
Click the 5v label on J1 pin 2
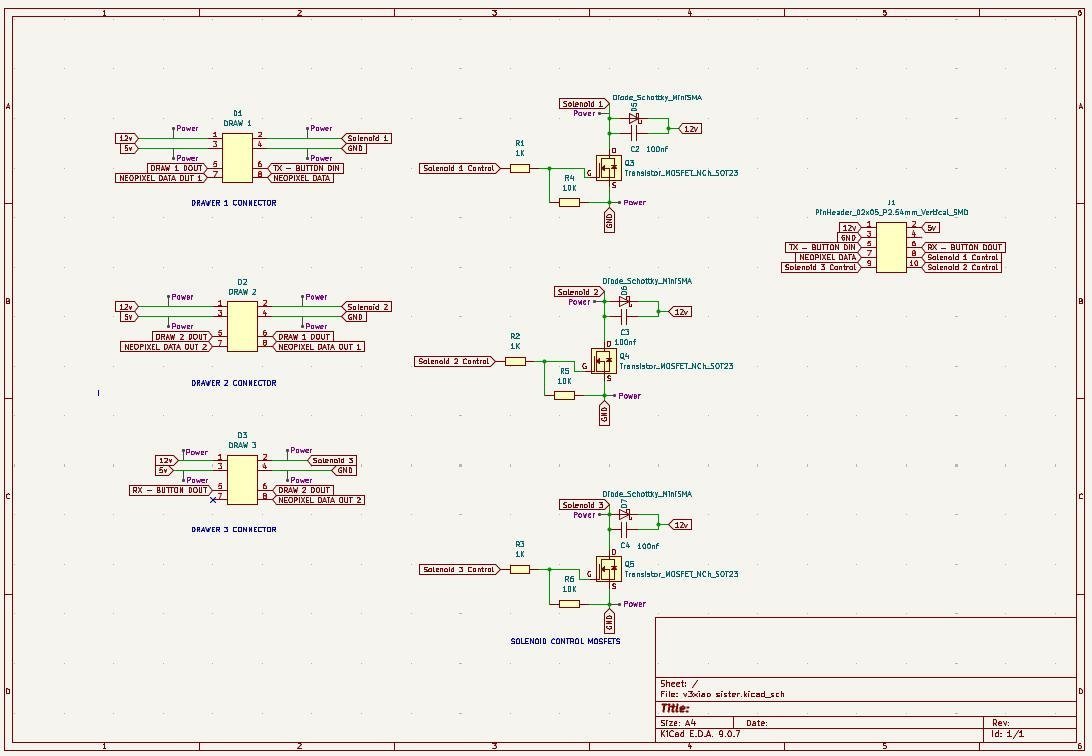(x=931, y=228)
